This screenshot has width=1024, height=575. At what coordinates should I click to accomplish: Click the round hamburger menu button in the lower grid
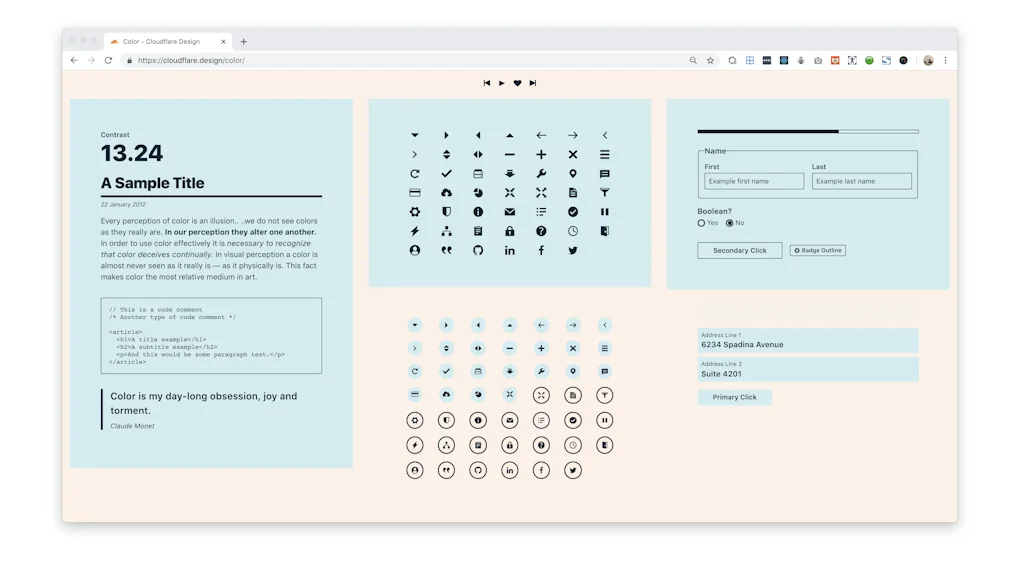[x=605, y=348]
